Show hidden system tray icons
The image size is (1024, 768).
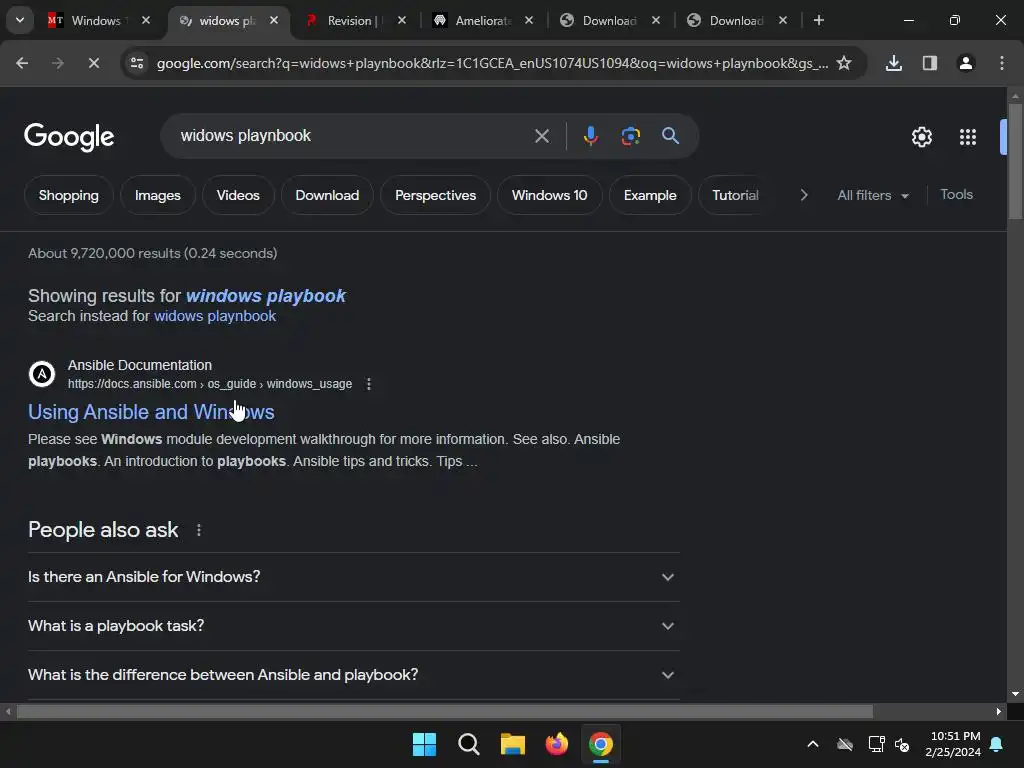pos(813,744)
